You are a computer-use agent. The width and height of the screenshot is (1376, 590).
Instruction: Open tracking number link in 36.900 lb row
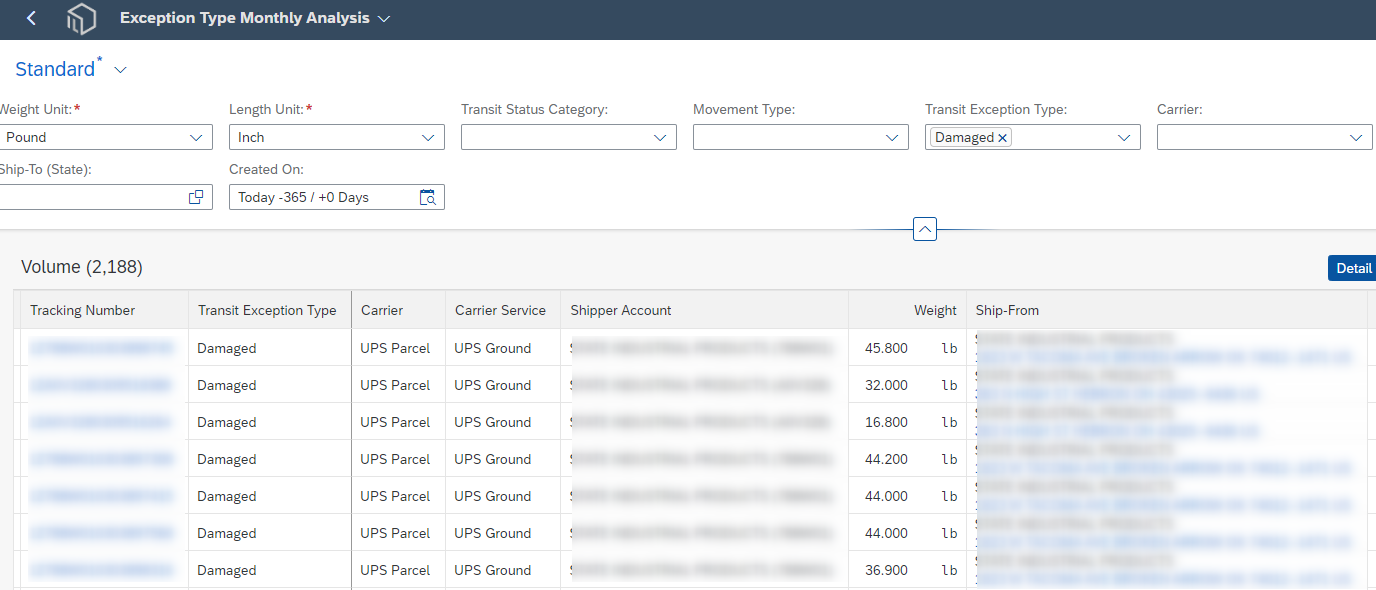coord(101,570)
